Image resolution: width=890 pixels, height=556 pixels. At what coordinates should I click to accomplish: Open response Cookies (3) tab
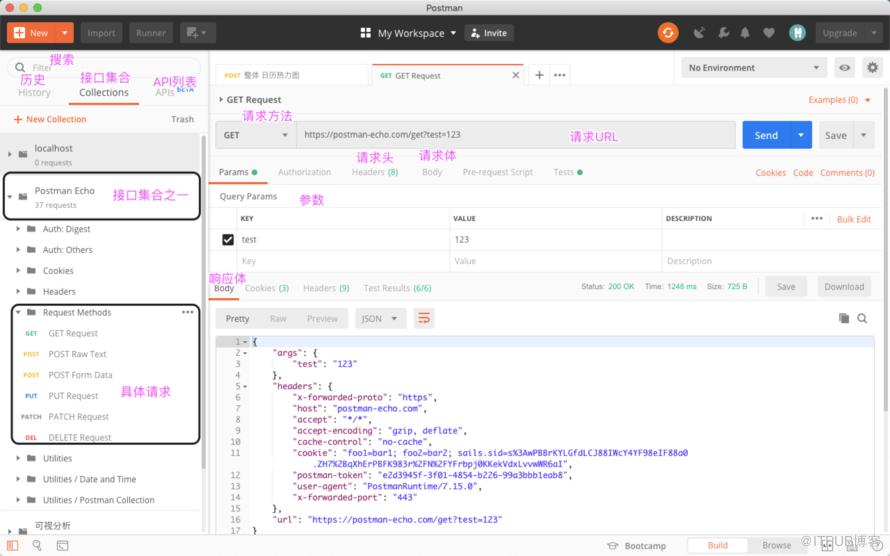267,288
